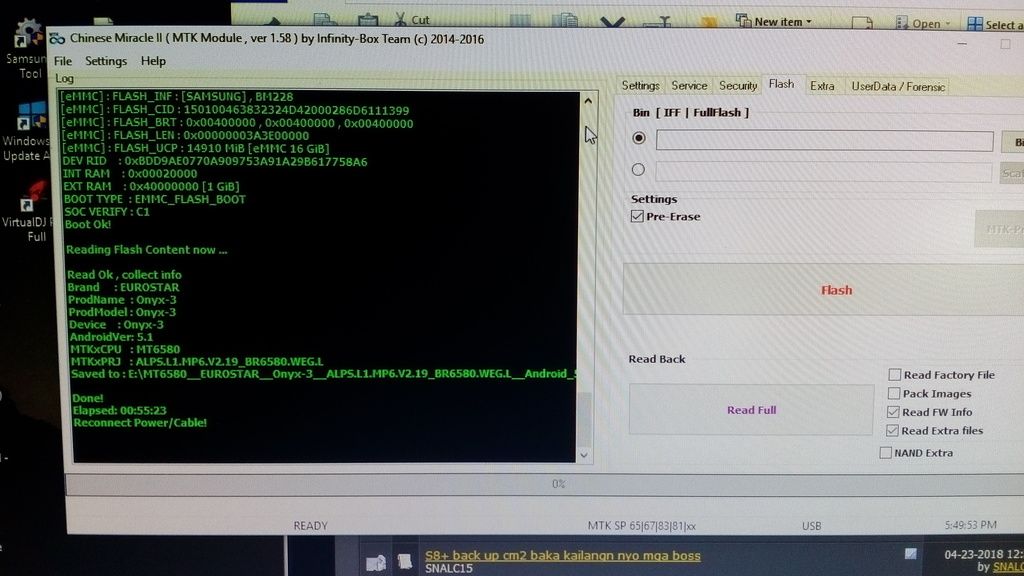Disable the Pre-Erase checkbox

coord(638,217)
